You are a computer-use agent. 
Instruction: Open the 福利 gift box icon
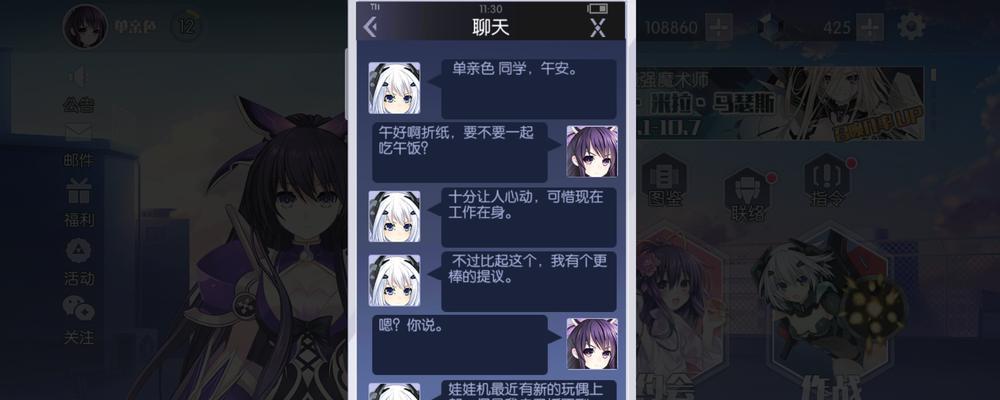pos(78,191)
